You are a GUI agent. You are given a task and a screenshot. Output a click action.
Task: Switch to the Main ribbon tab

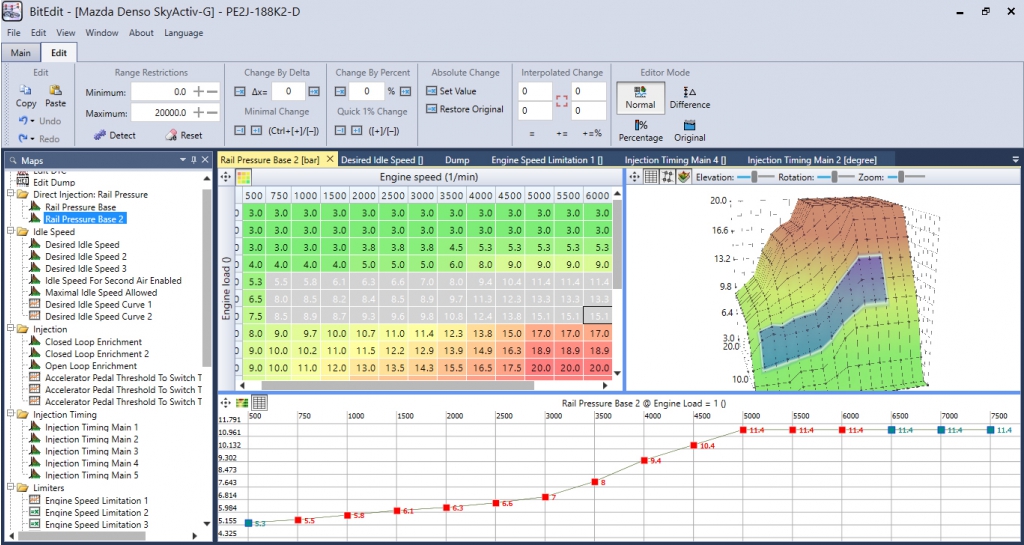coord(21,53)
